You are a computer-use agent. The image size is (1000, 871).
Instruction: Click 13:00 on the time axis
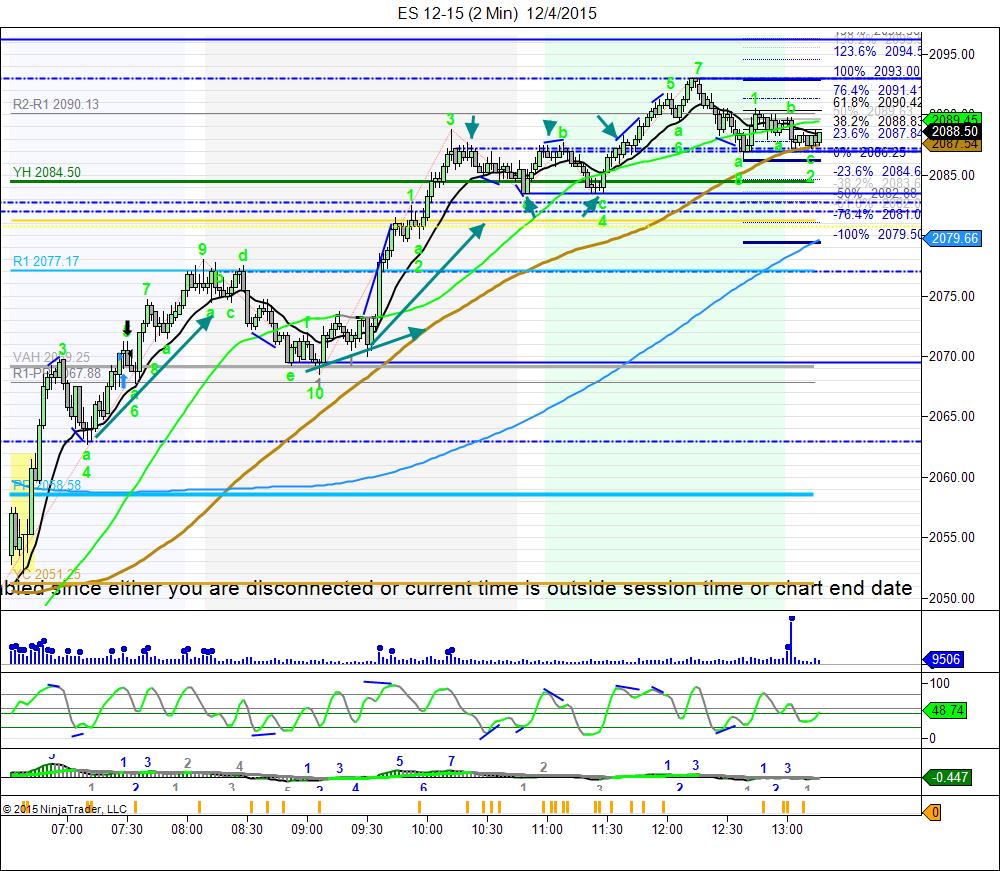pos(787,829)
